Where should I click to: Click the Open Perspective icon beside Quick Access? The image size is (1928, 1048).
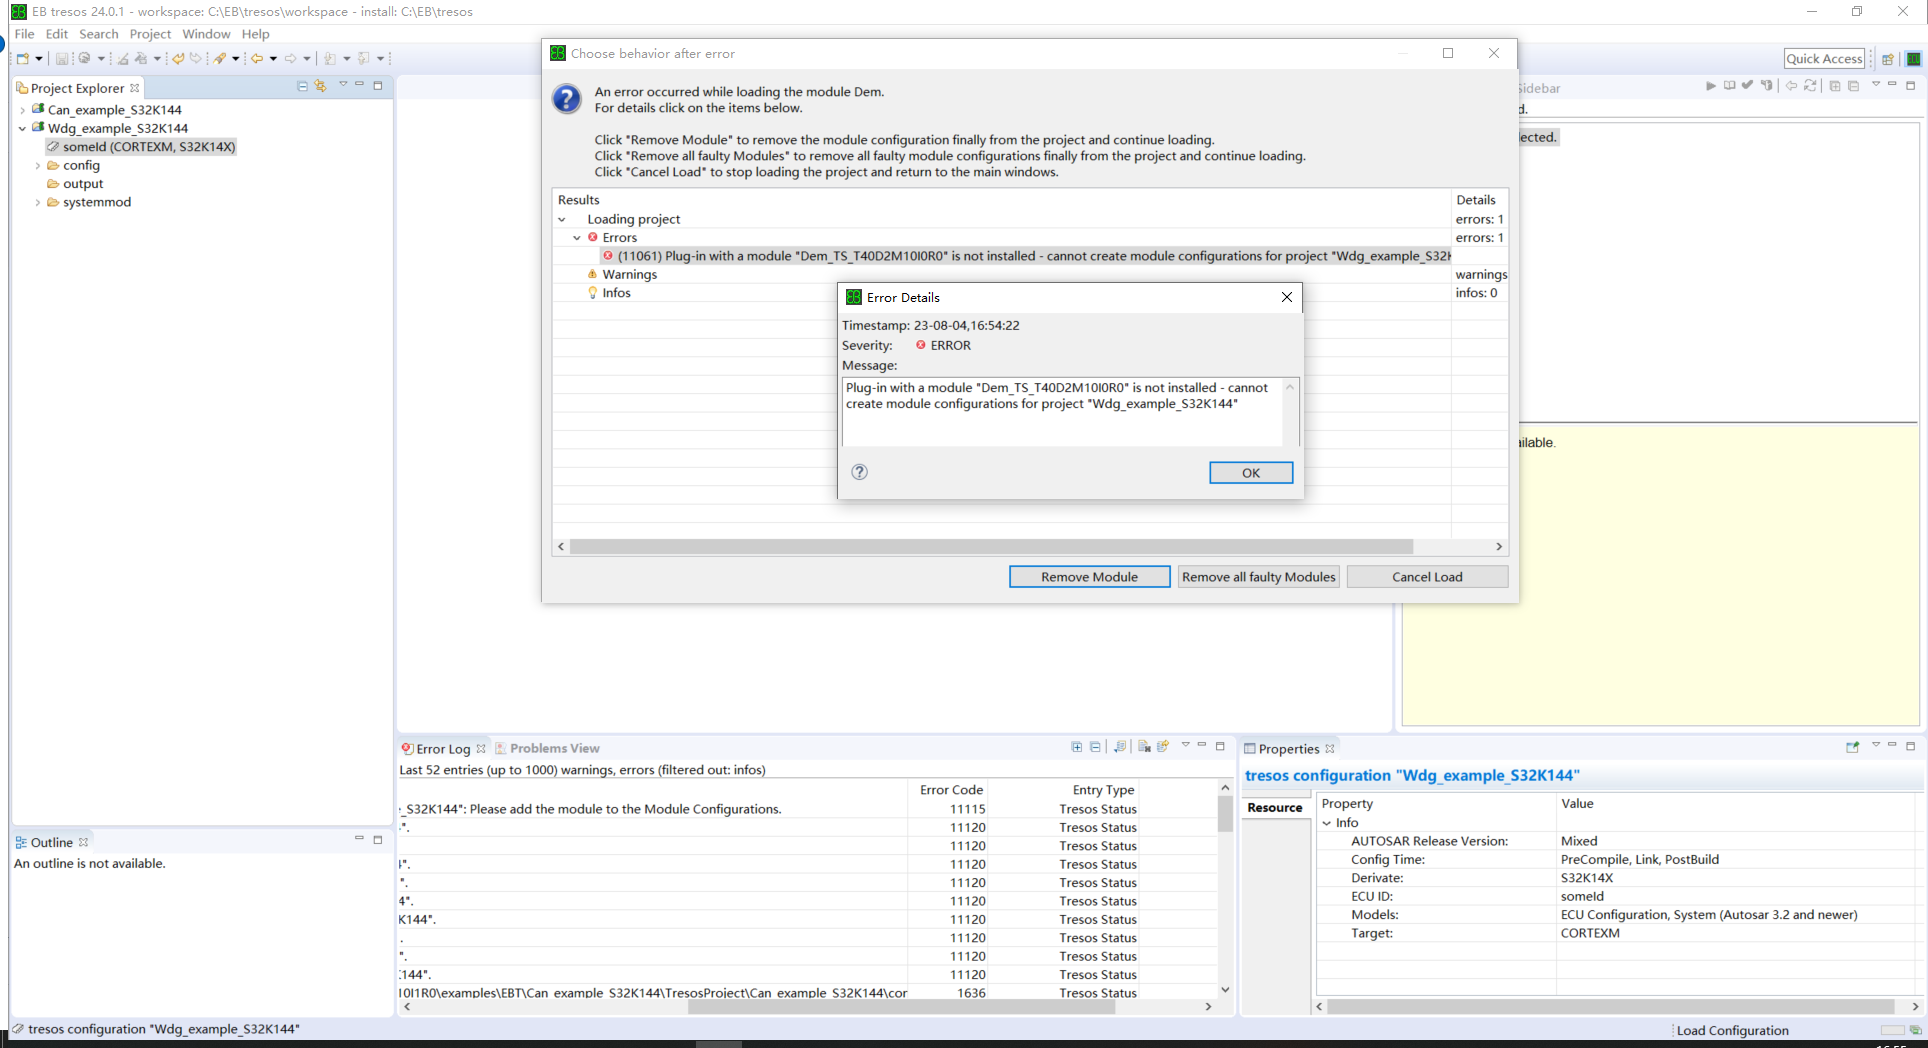1887,59
